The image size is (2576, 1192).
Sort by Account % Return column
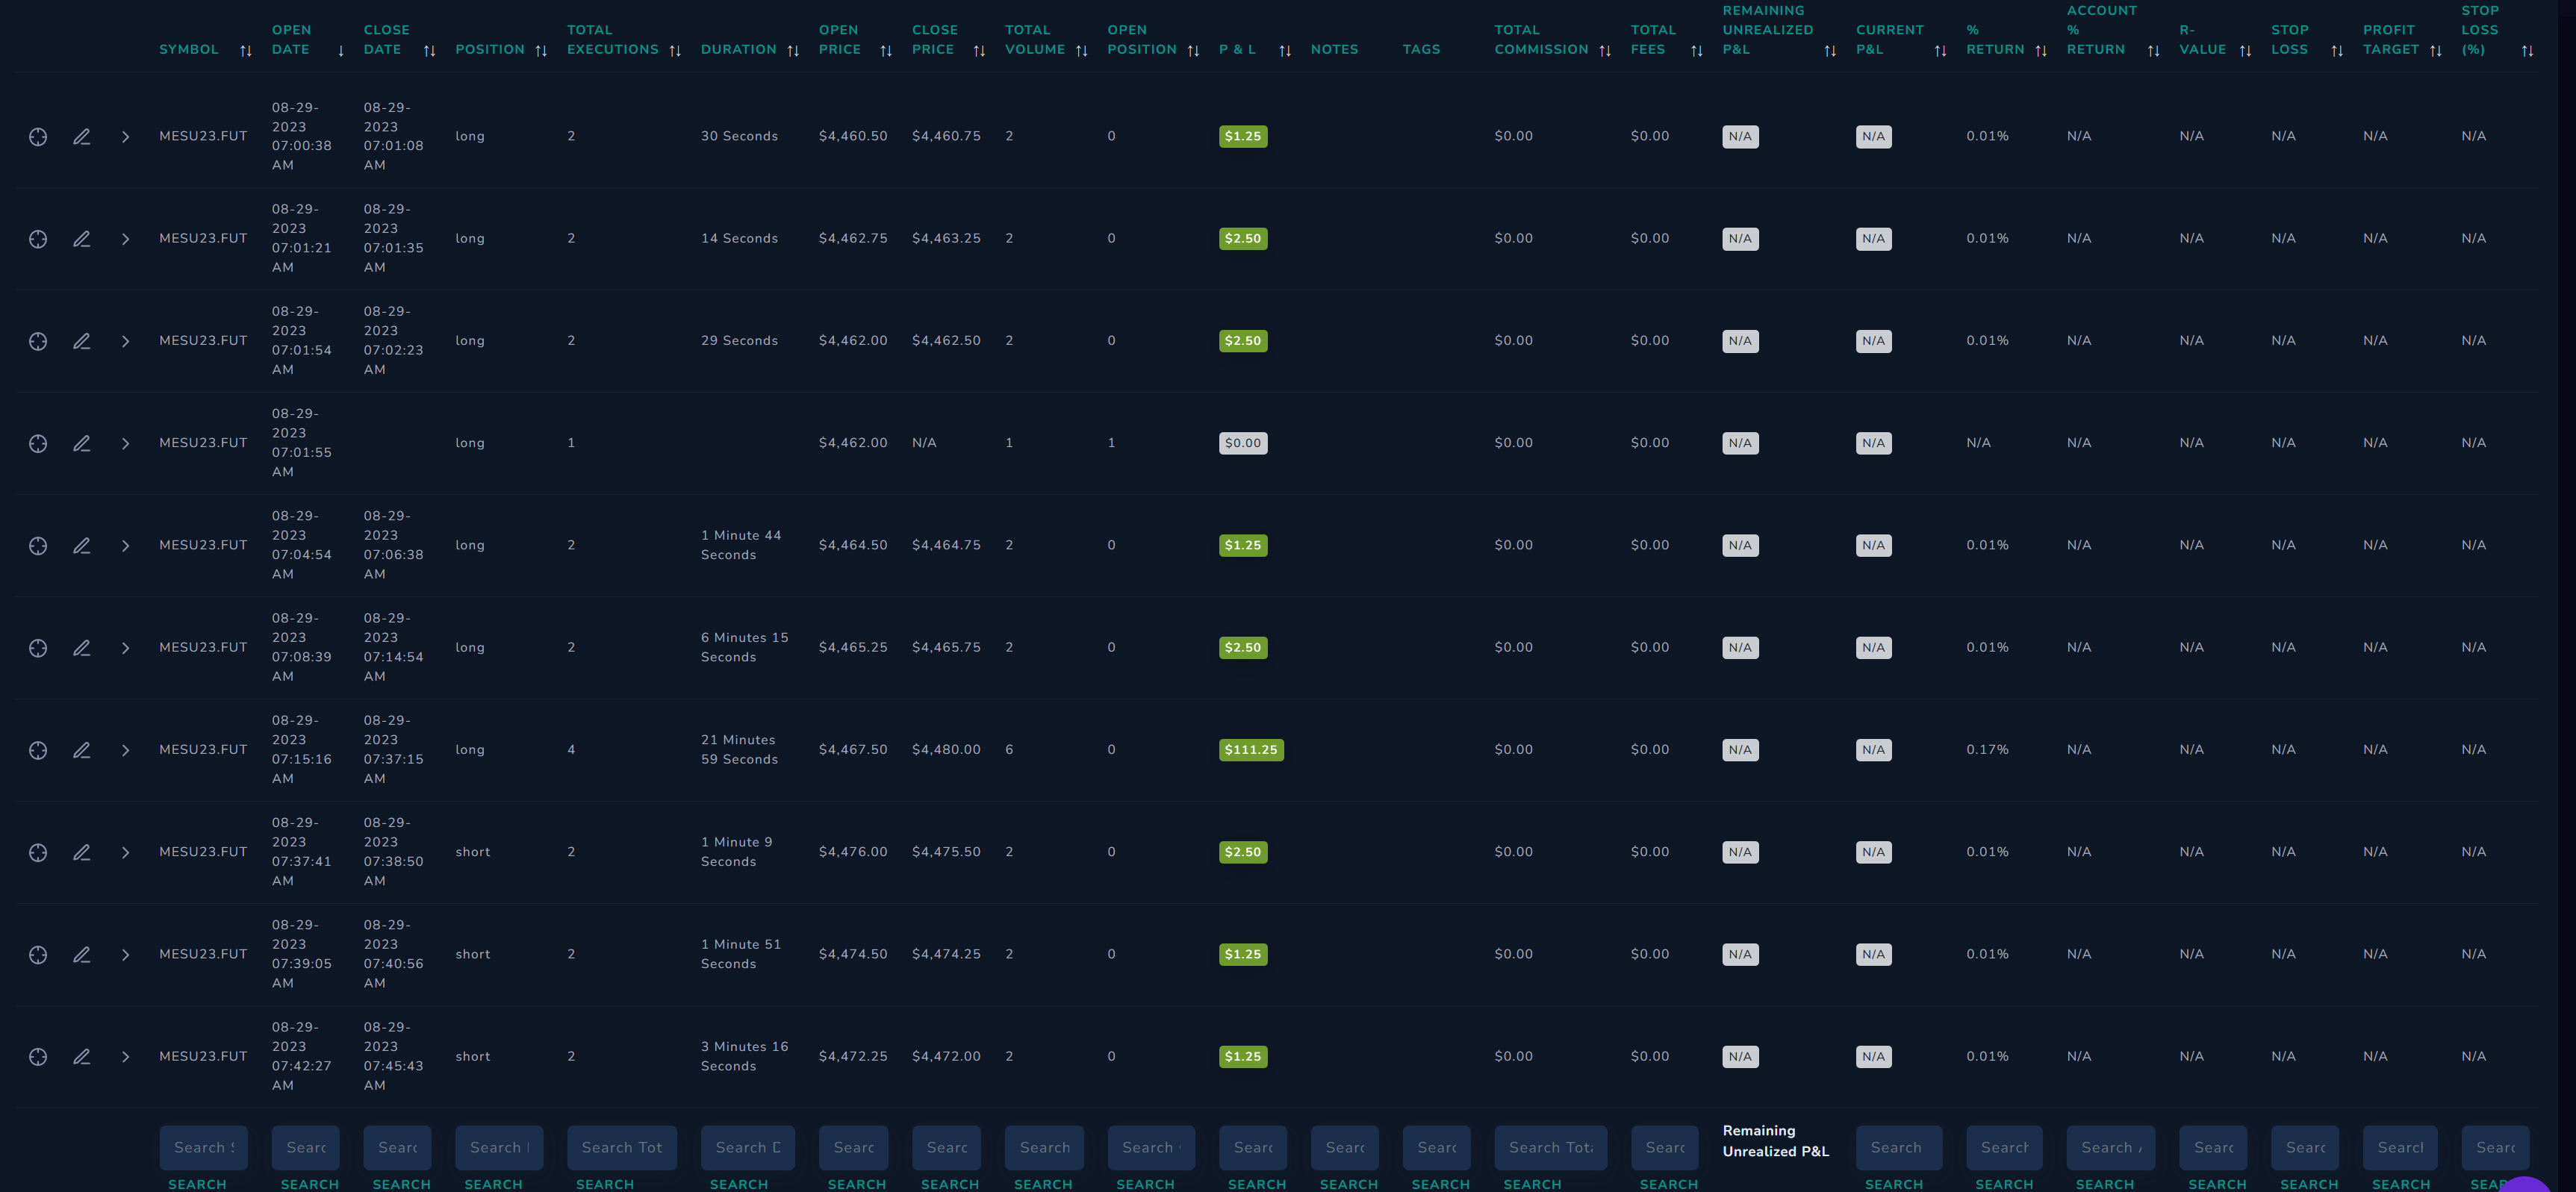(x=2154, y=51)
